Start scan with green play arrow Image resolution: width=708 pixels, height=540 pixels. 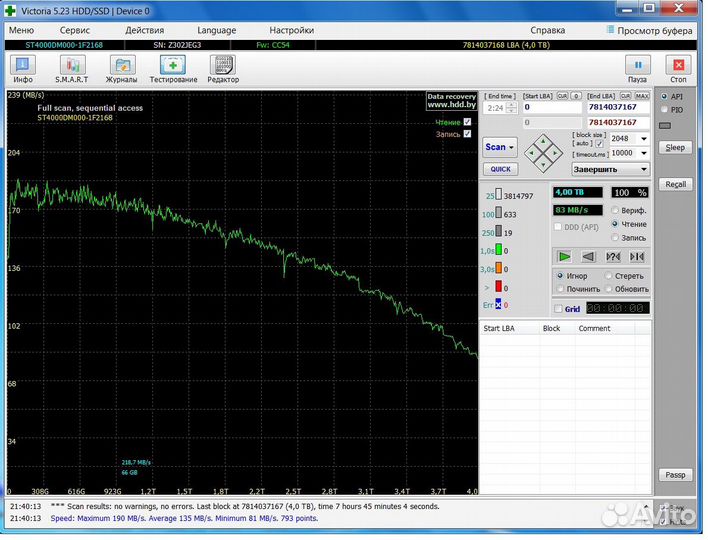(x=564, y=257)
